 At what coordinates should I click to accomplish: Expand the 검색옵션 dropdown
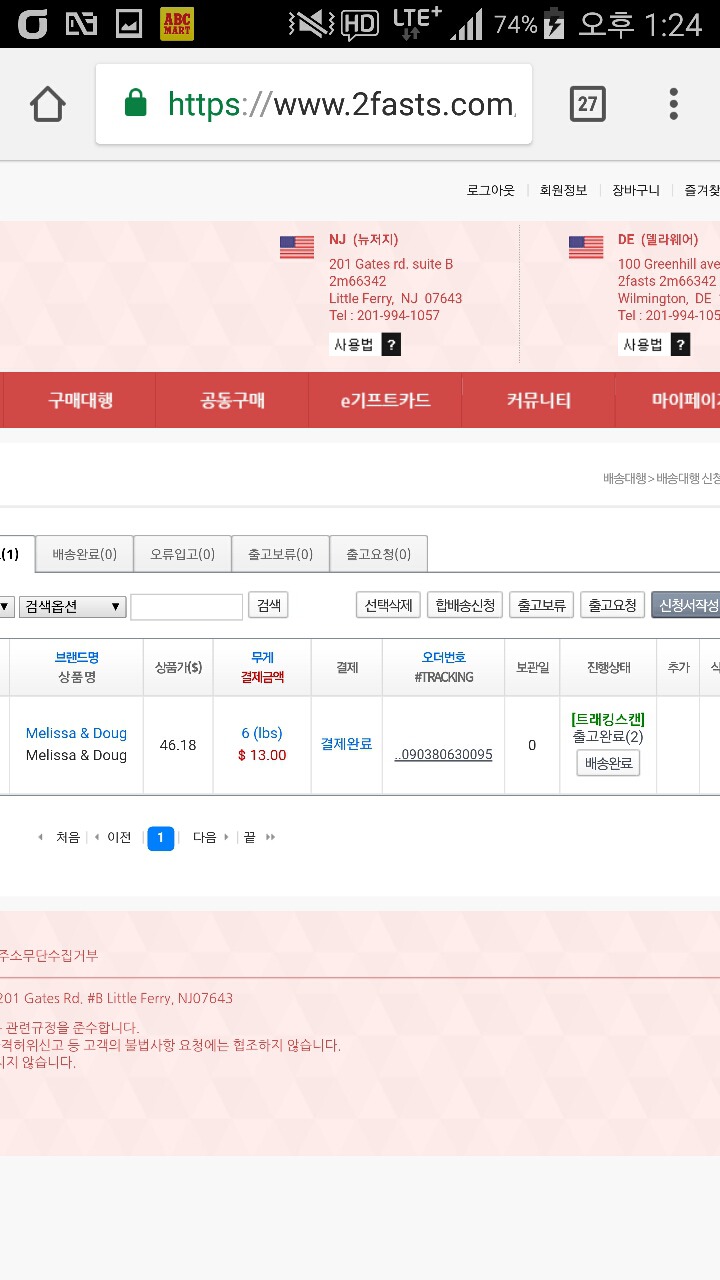coord(73,607)
